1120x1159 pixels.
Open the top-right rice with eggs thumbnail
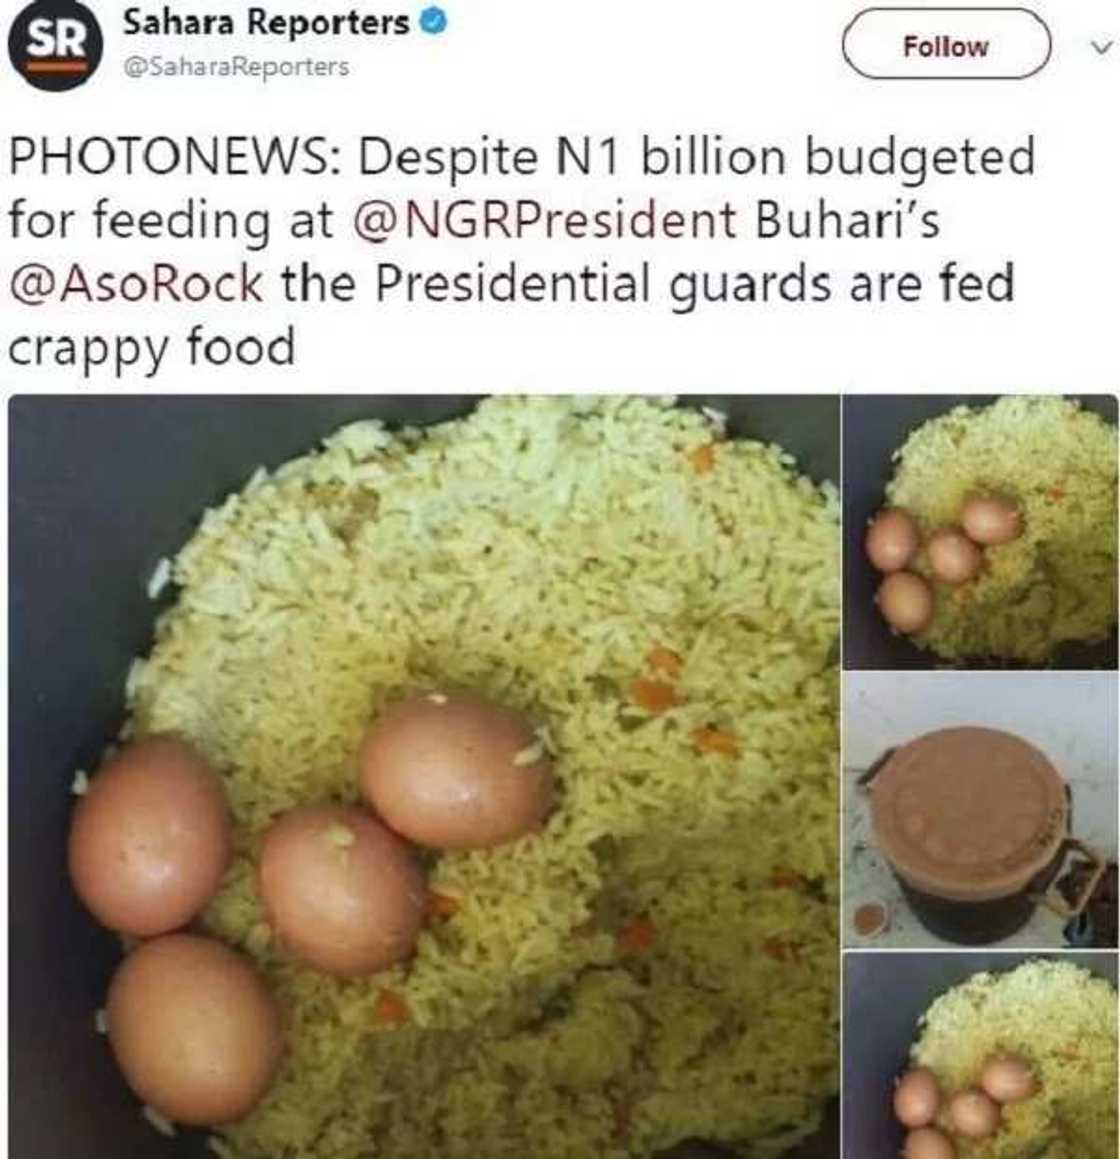[x=981, y=532]
